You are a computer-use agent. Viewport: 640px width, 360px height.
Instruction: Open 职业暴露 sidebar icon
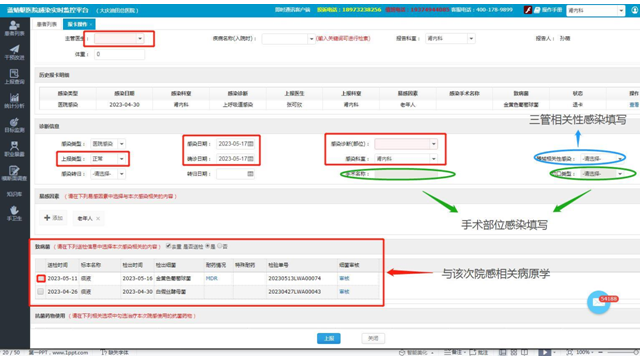click(14, 149)
